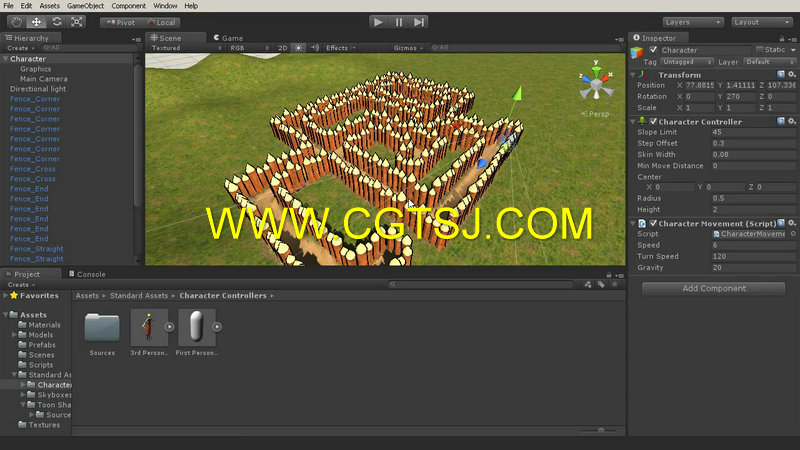The image size is (800, 450).
Task: Toggle Local handle rotation
Action: pos(161,22)
